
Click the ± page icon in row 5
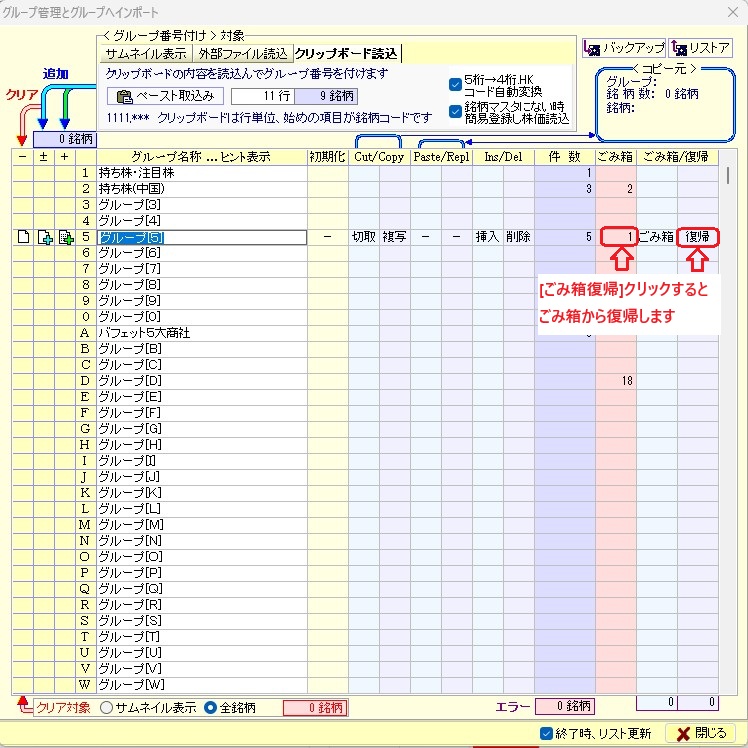click(44, 238)
